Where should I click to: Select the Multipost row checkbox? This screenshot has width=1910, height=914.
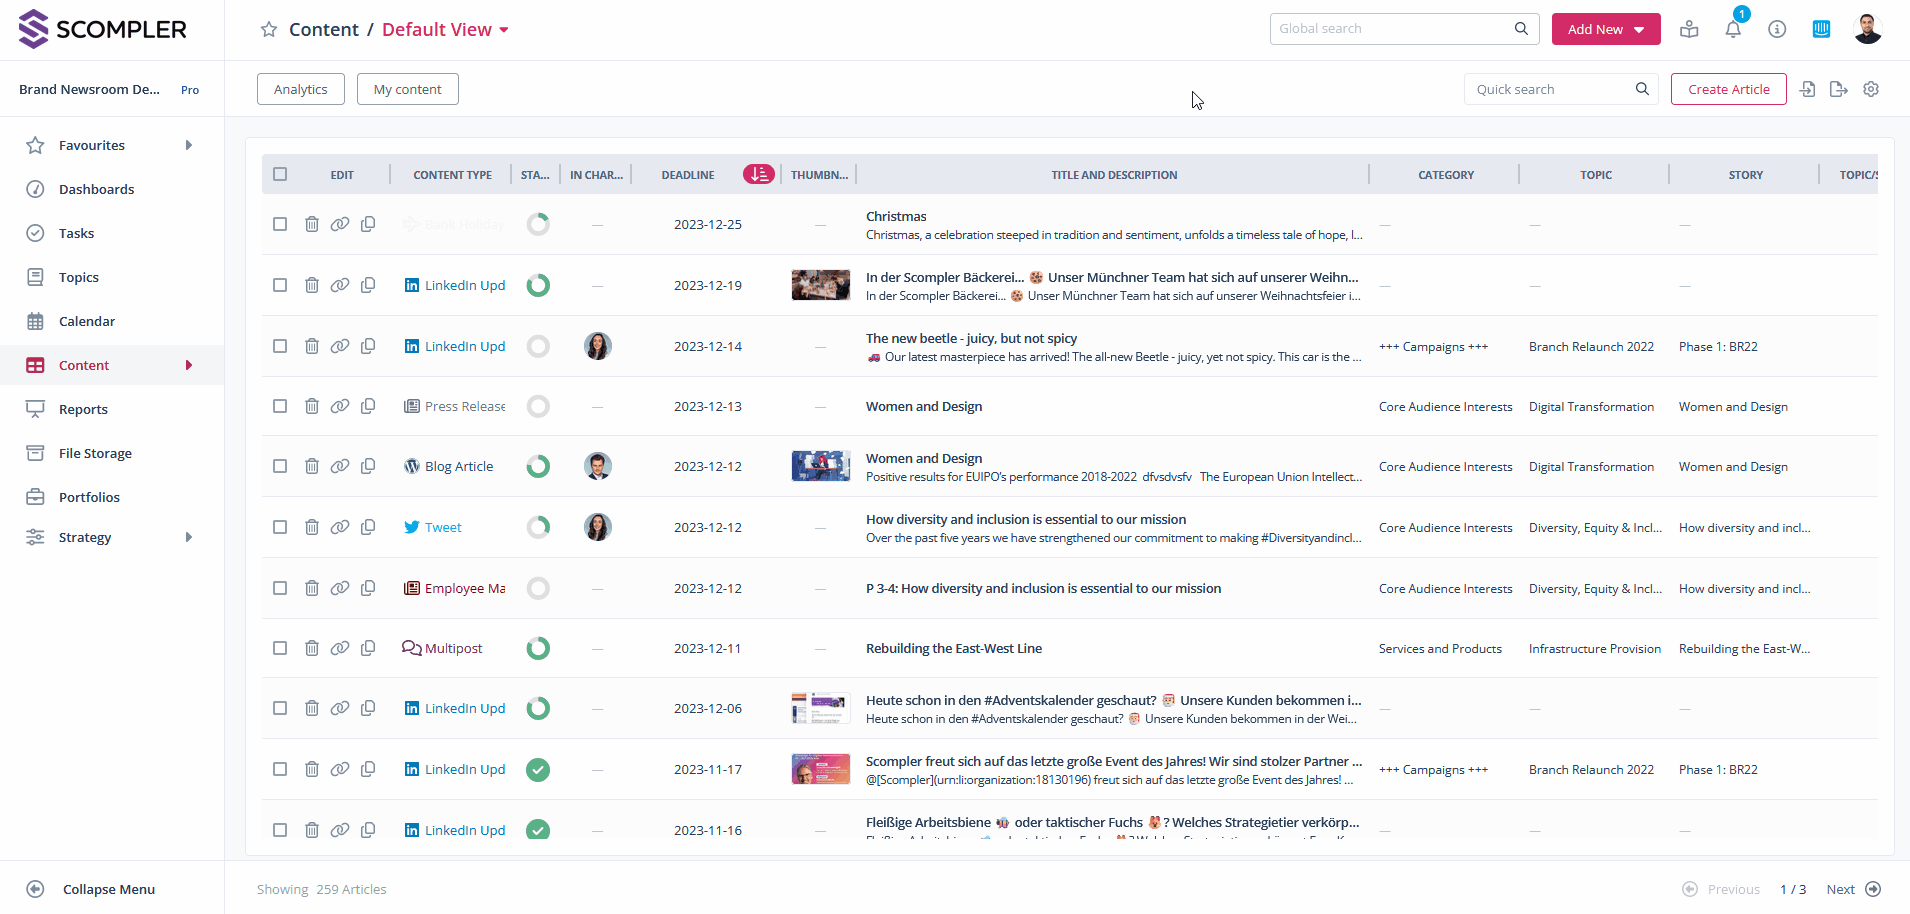pyautogui.click(x=280, y=648)
